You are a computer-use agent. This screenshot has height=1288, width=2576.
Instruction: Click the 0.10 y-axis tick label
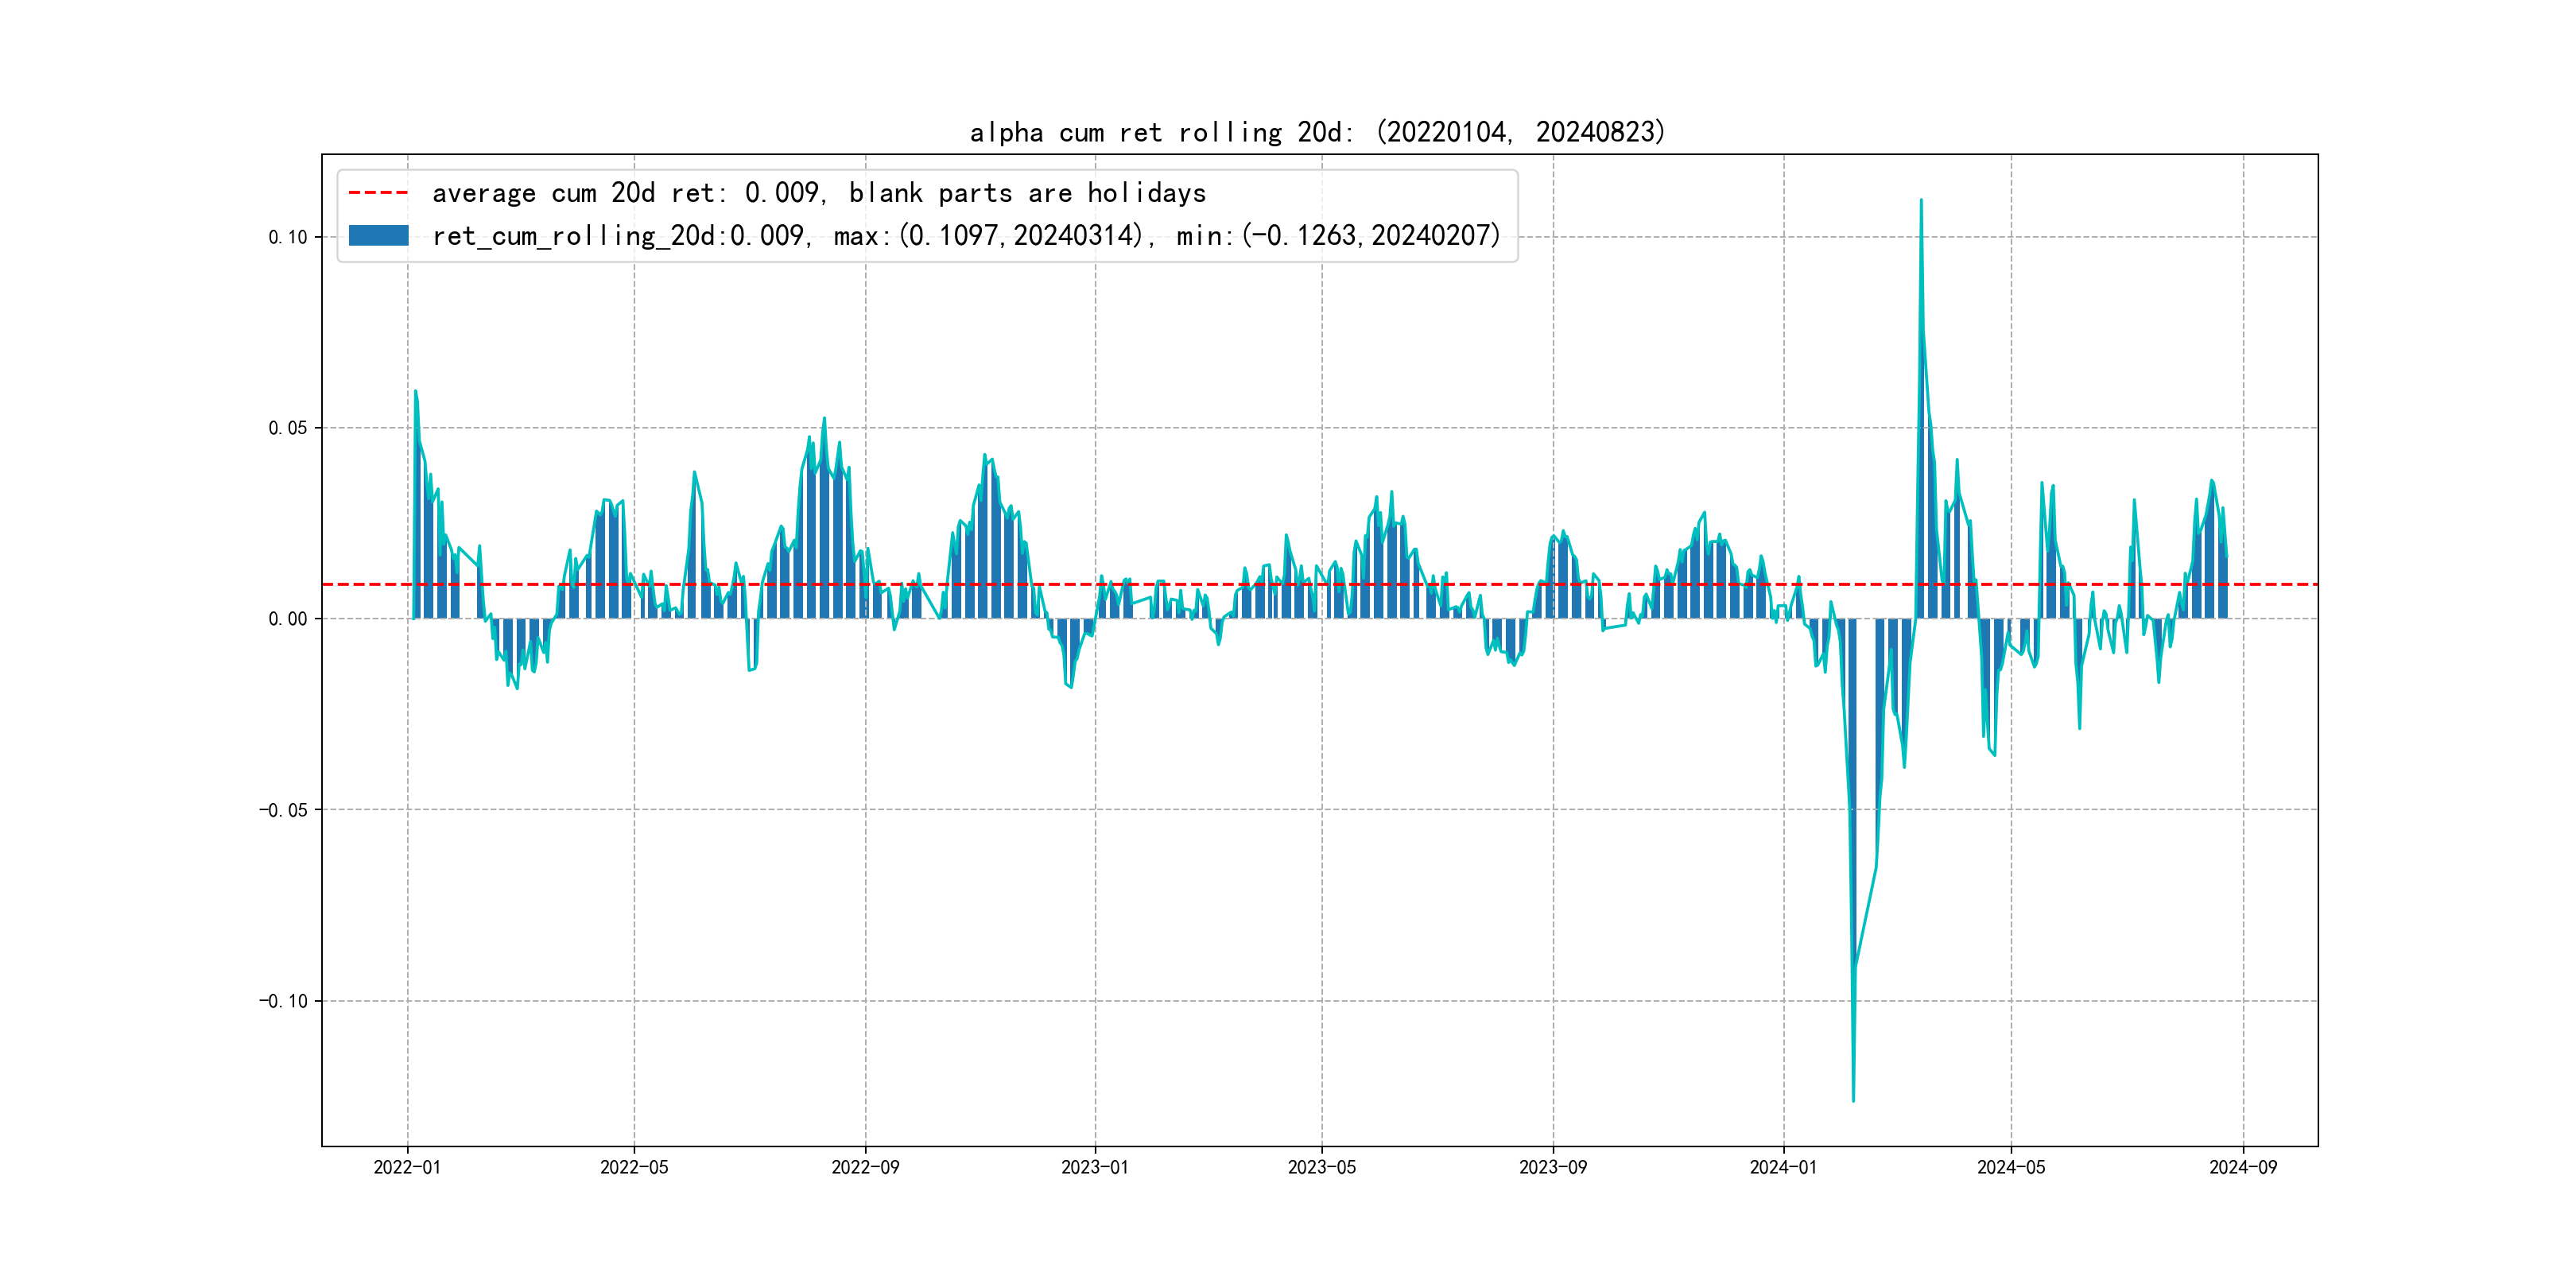click(x=288, y=237)
